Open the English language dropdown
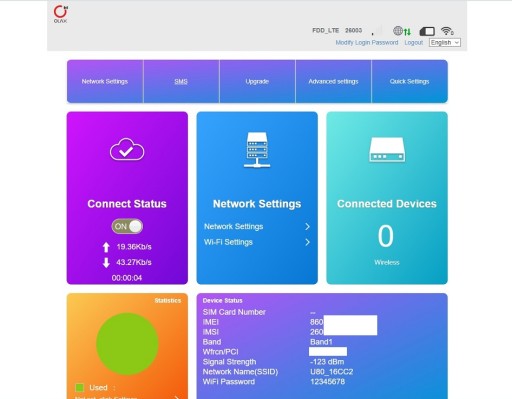 click(445, 43)
